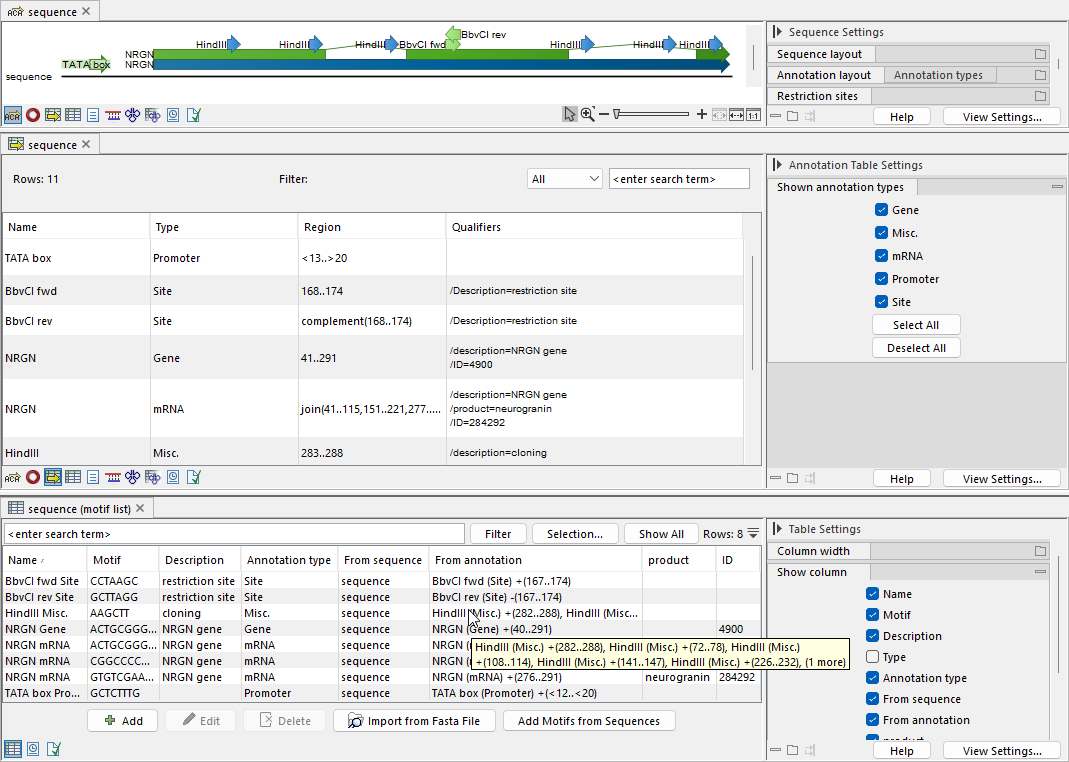Click the fit width zoom icon
Viewport: 1069px width, 762px height.
(736, 115)
